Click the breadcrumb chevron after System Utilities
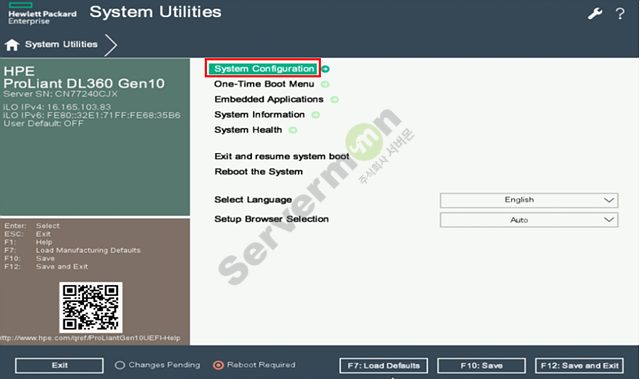640x379 pixels. 111,45
